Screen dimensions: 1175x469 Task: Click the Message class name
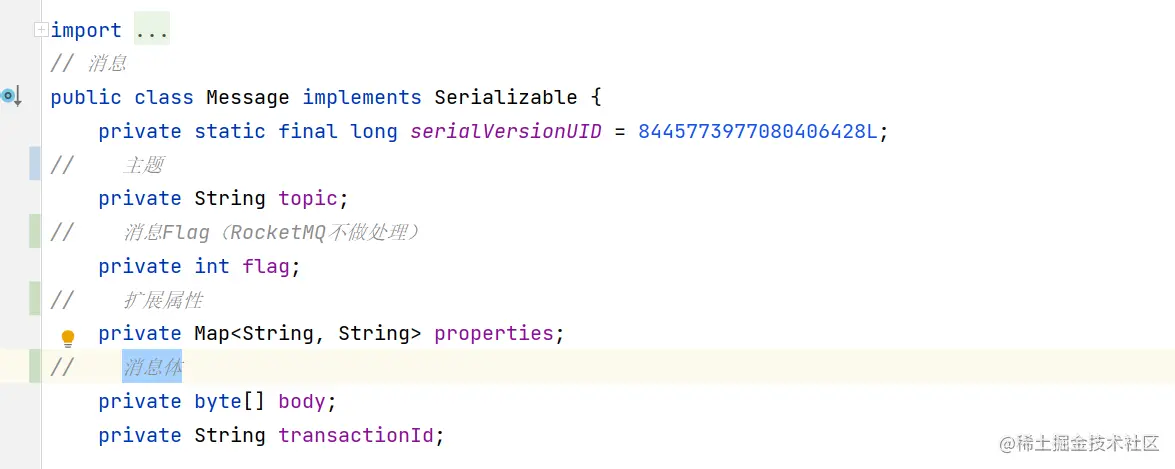pyautogui.click(x=248, y=97)
